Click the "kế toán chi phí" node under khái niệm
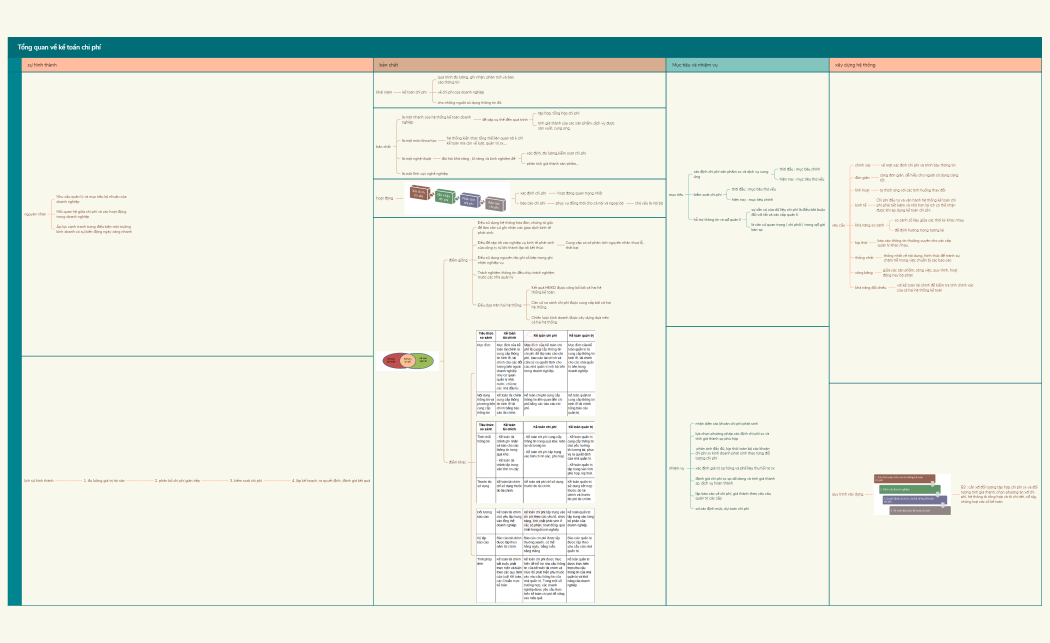The height and width of the screenshot is (643, 1050). (x=415, y=90)
